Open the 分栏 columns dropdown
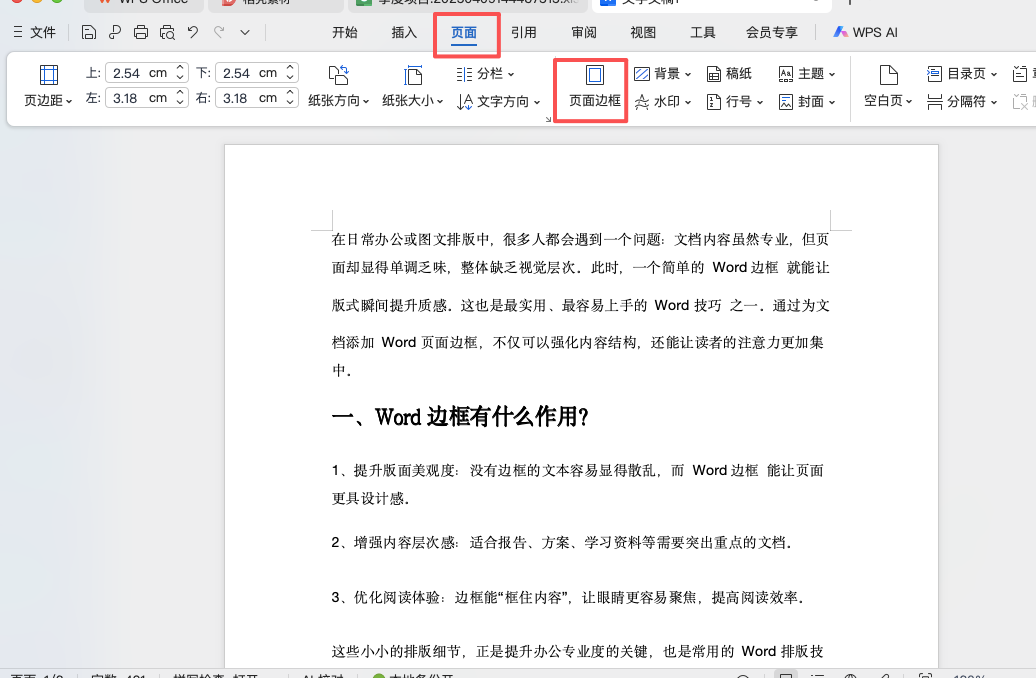This screenshot has height=678, width=1036. pos(486,74)
